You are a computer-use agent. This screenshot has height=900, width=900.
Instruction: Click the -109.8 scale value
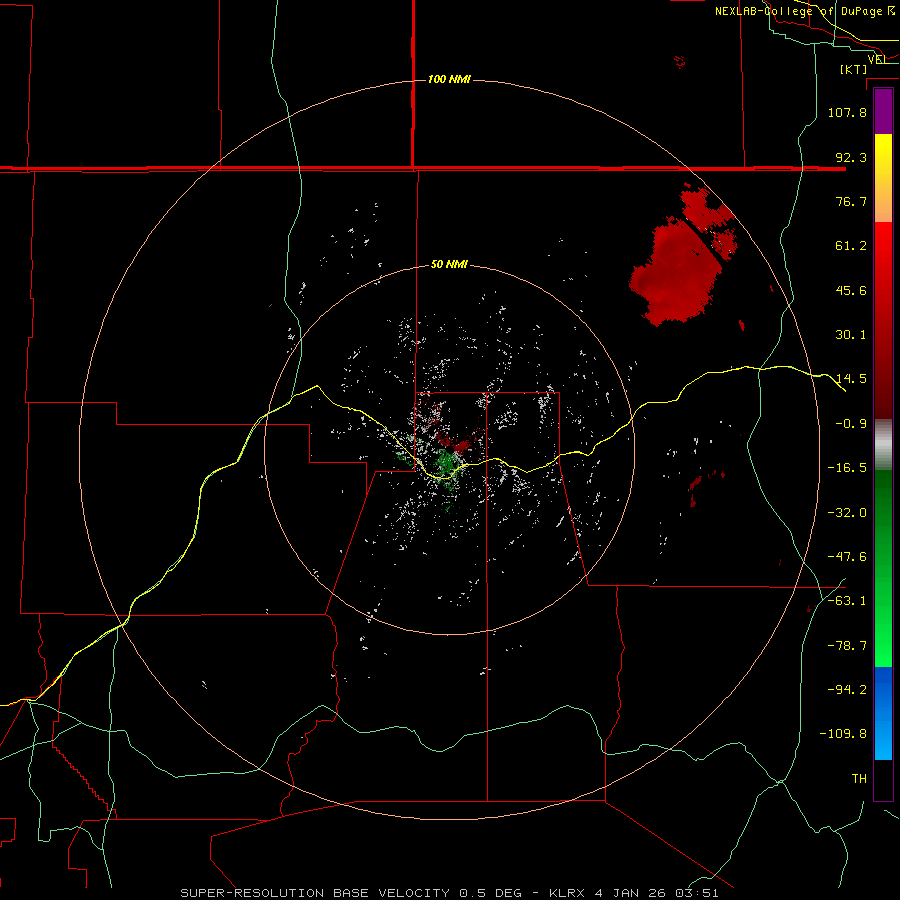(x=844, y=734)
